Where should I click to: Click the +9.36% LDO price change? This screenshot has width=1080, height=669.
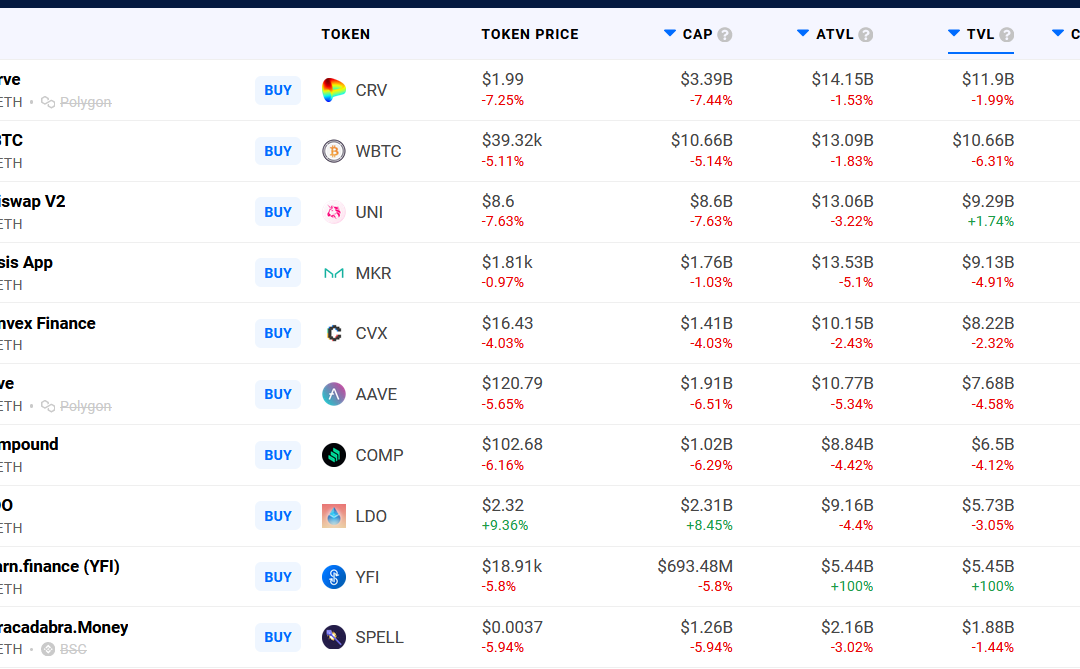pos(505,525)
